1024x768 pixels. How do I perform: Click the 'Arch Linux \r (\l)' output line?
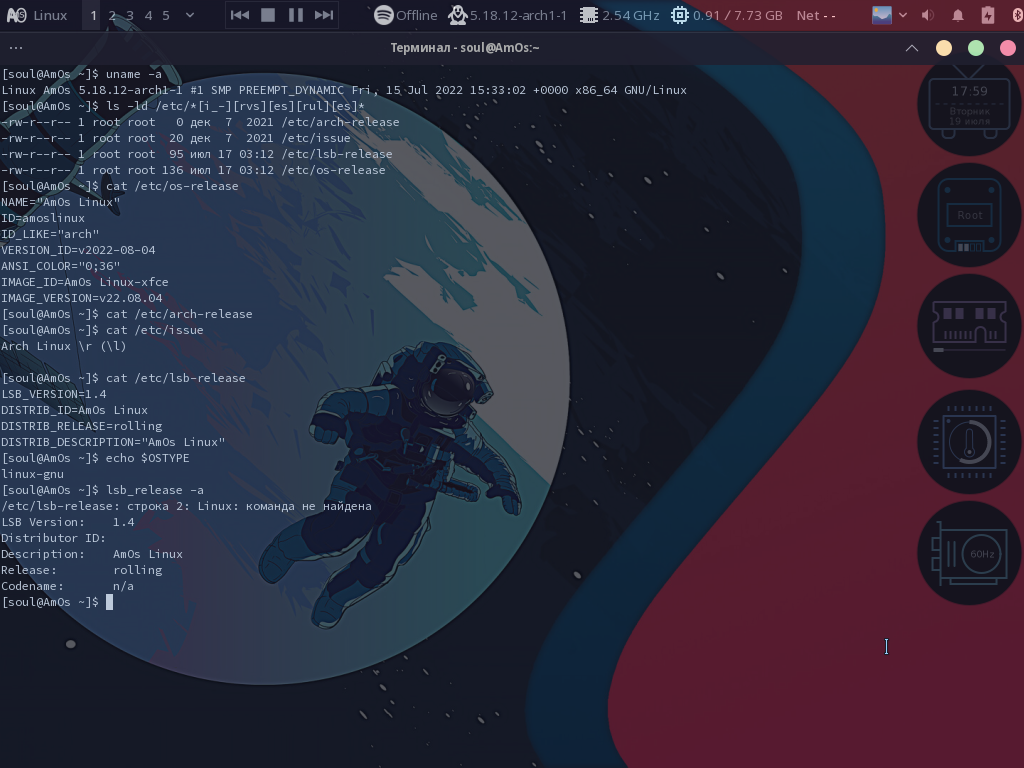pyautogui.click(x=64, y=346)
